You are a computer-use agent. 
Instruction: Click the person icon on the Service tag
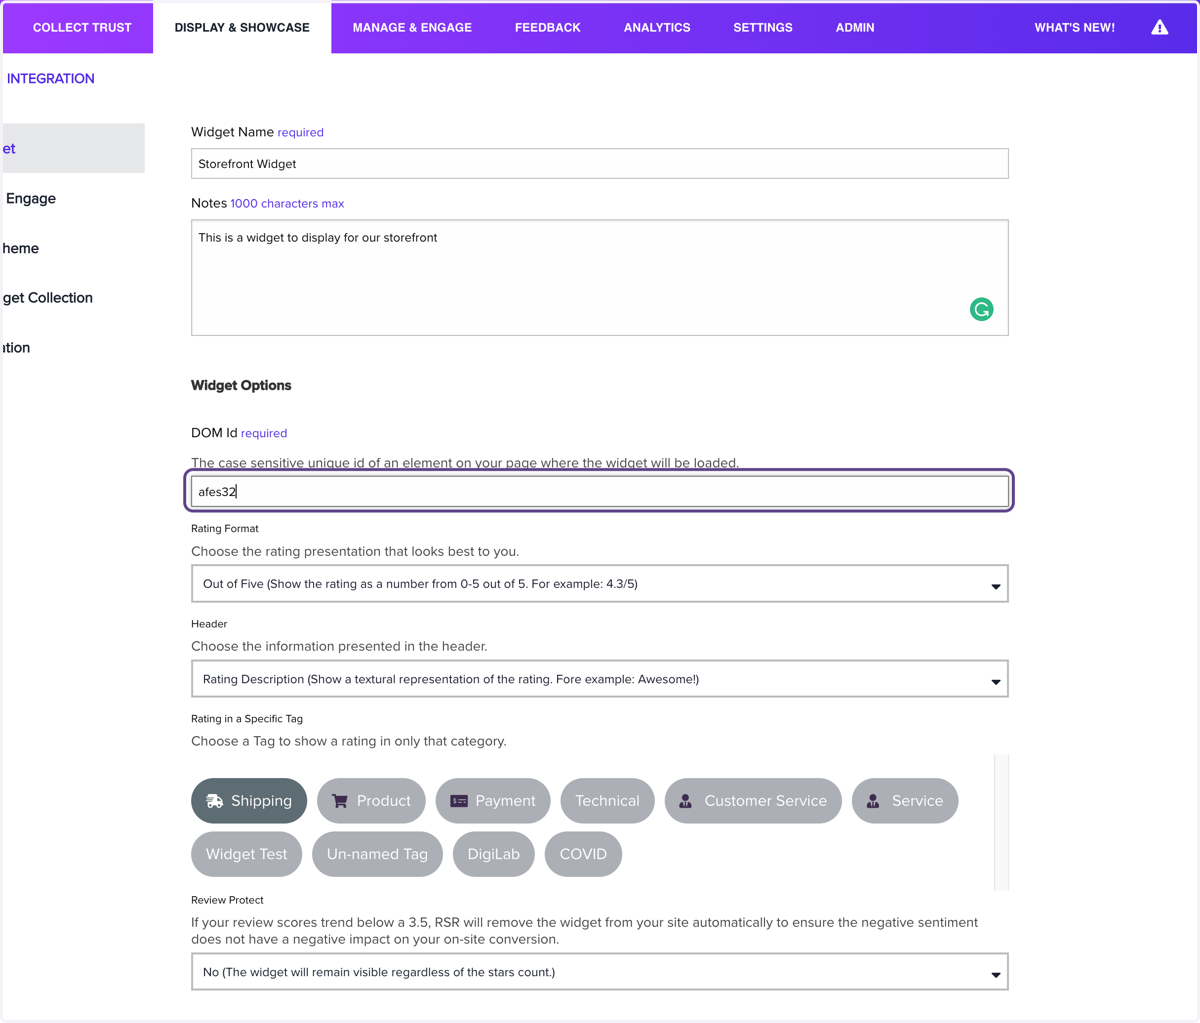point(873,801)
